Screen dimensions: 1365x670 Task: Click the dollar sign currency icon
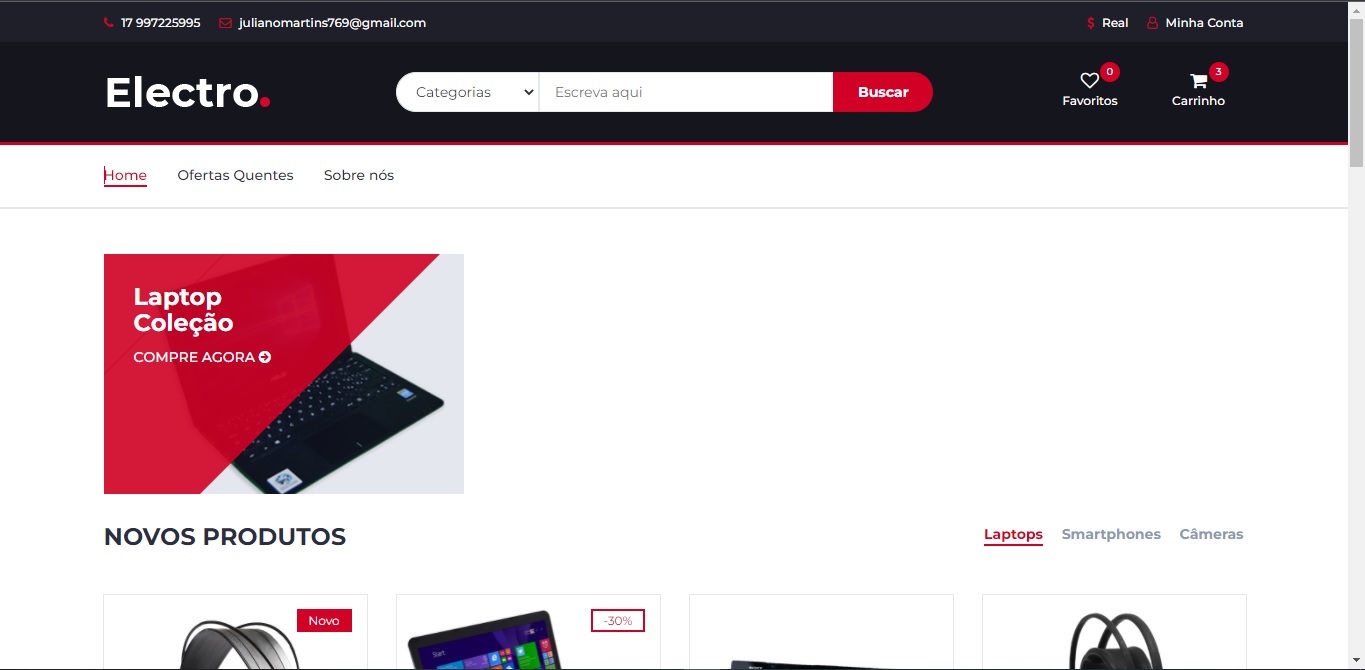pyautogui.click(x=1091, y=23)
